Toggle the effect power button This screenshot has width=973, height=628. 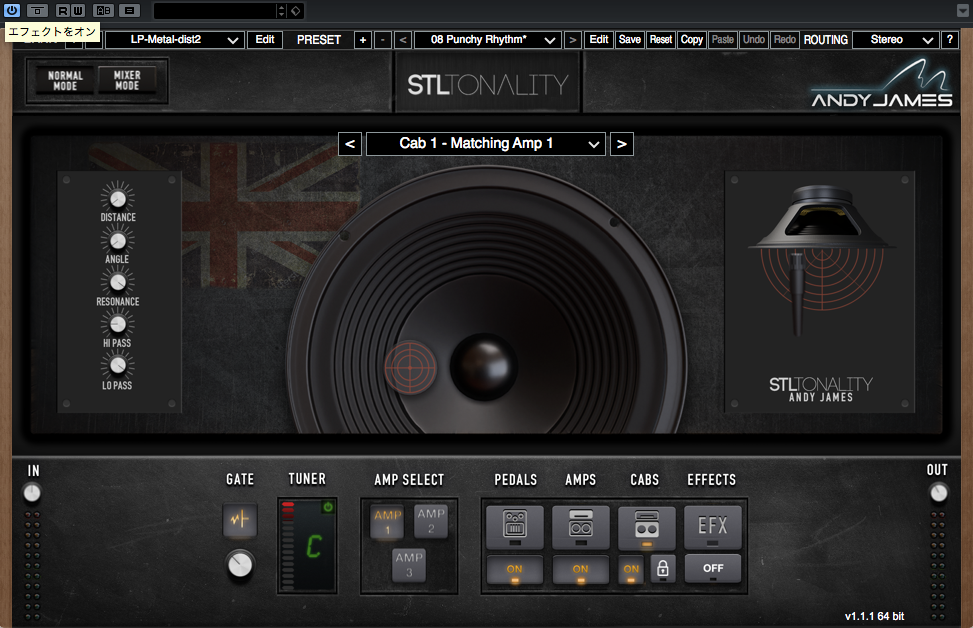[x=11, y=10]
